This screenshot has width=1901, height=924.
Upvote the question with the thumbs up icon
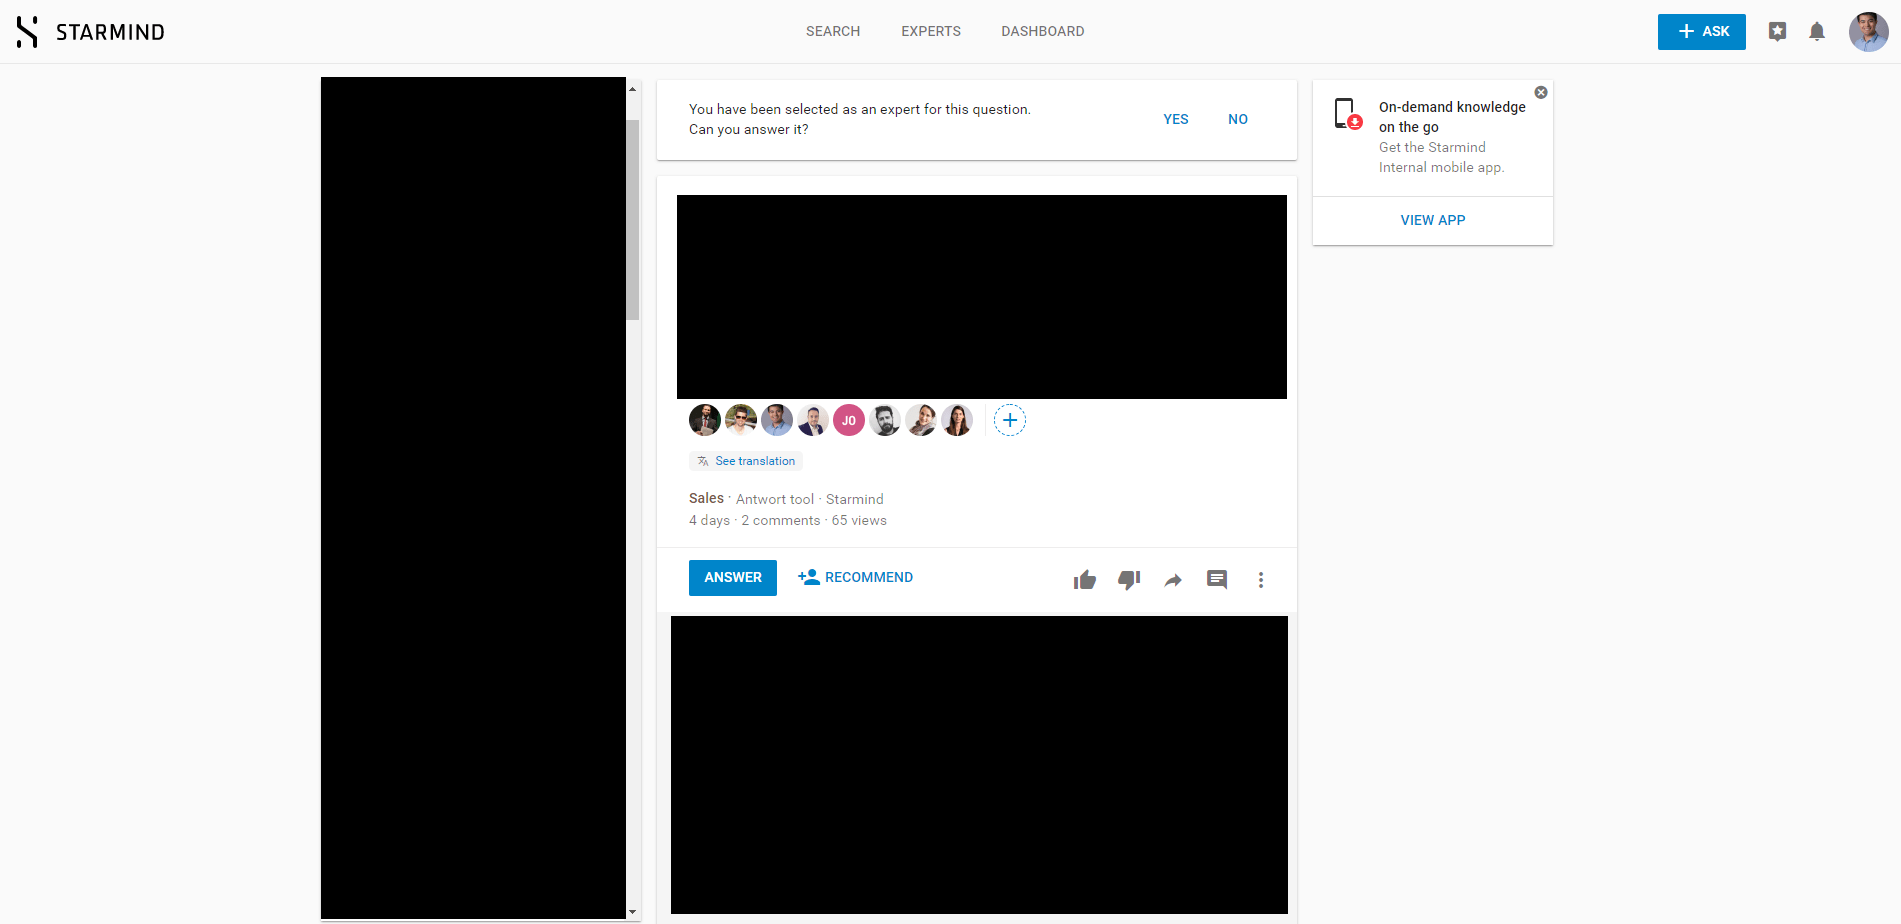pyautogui.click(x=1084, y=579)
